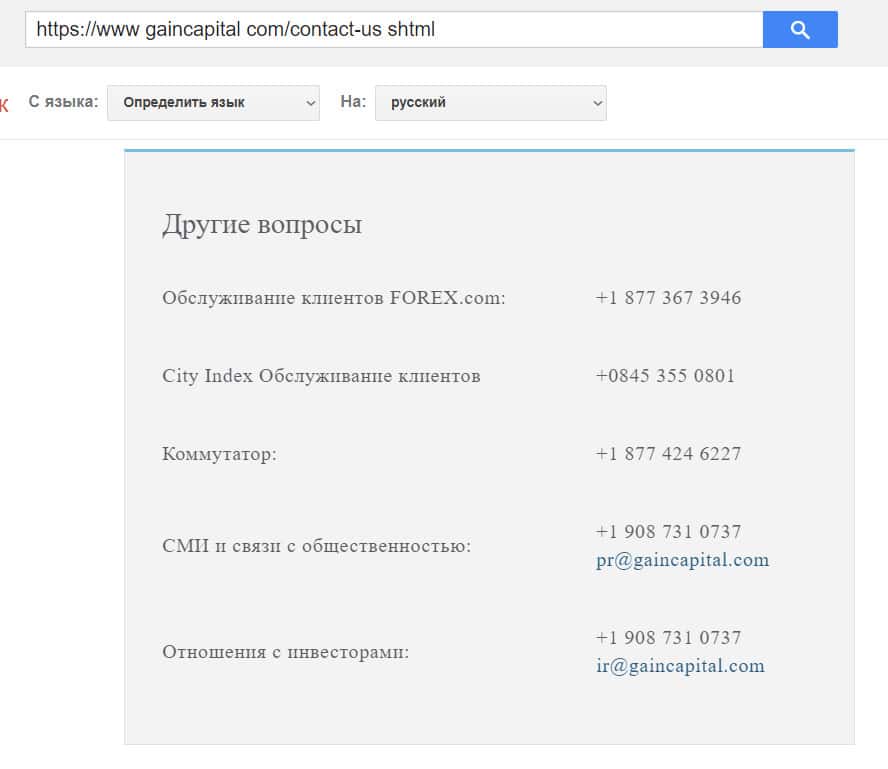Screen dimensions: 888x769
Task: Click the 'Коммутатор:' label
Action: (219, 454)
